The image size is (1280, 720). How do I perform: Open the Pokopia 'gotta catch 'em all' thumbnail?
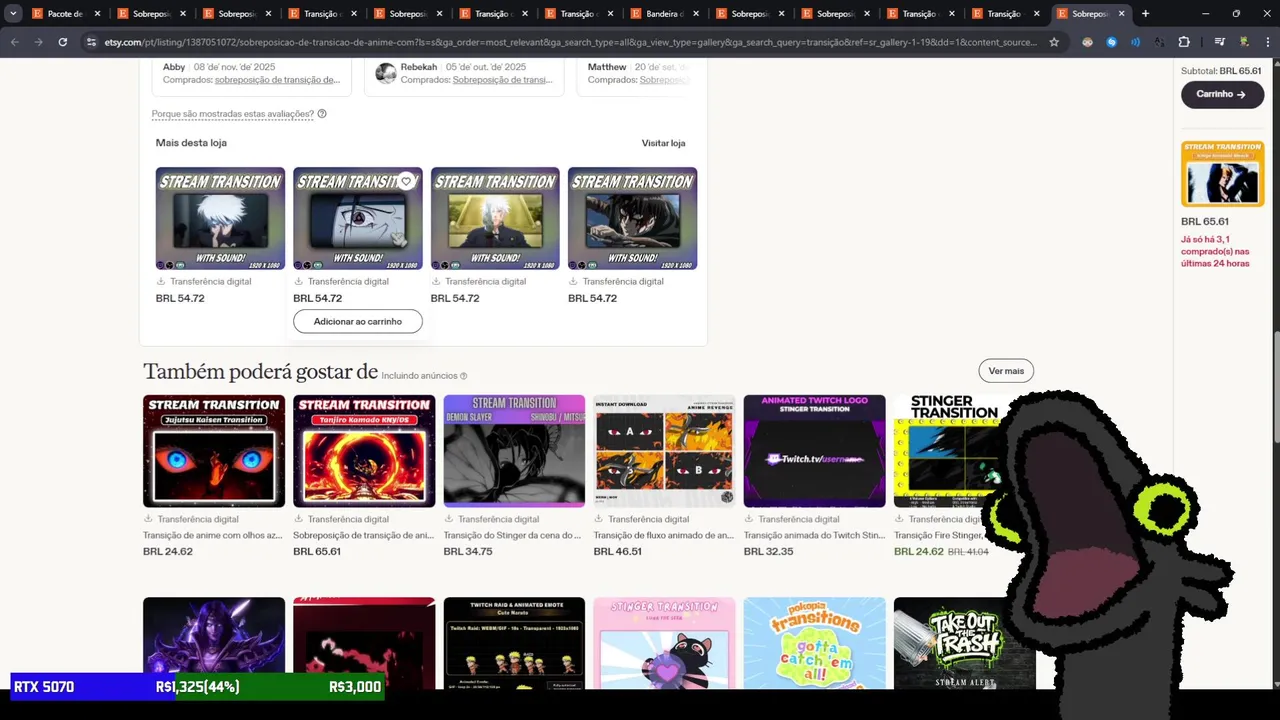click(x=814, y=643)
